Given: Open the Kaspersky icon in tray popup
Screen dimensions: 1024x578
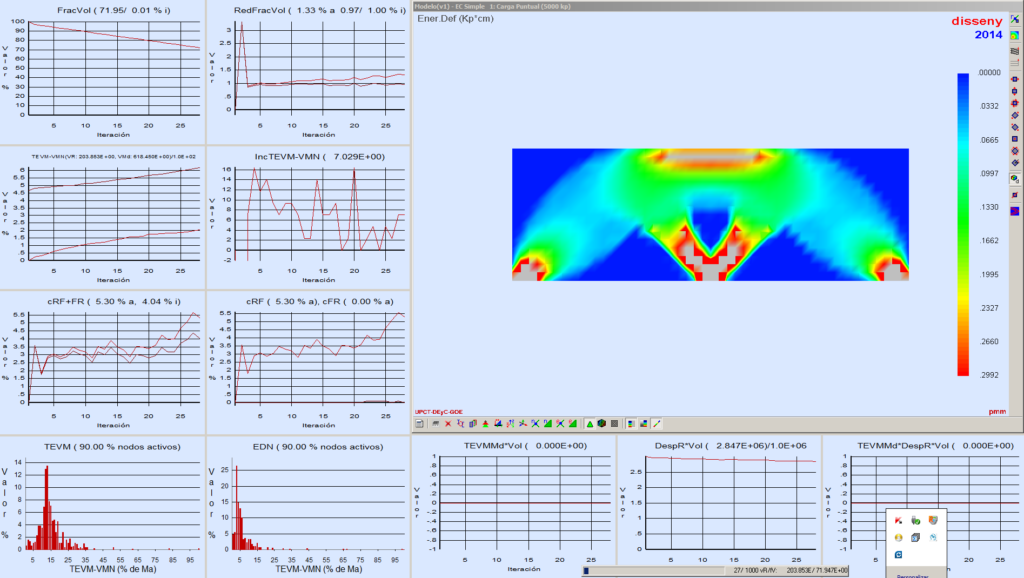Looking at the screenshot, I should (x=898, y=520).
